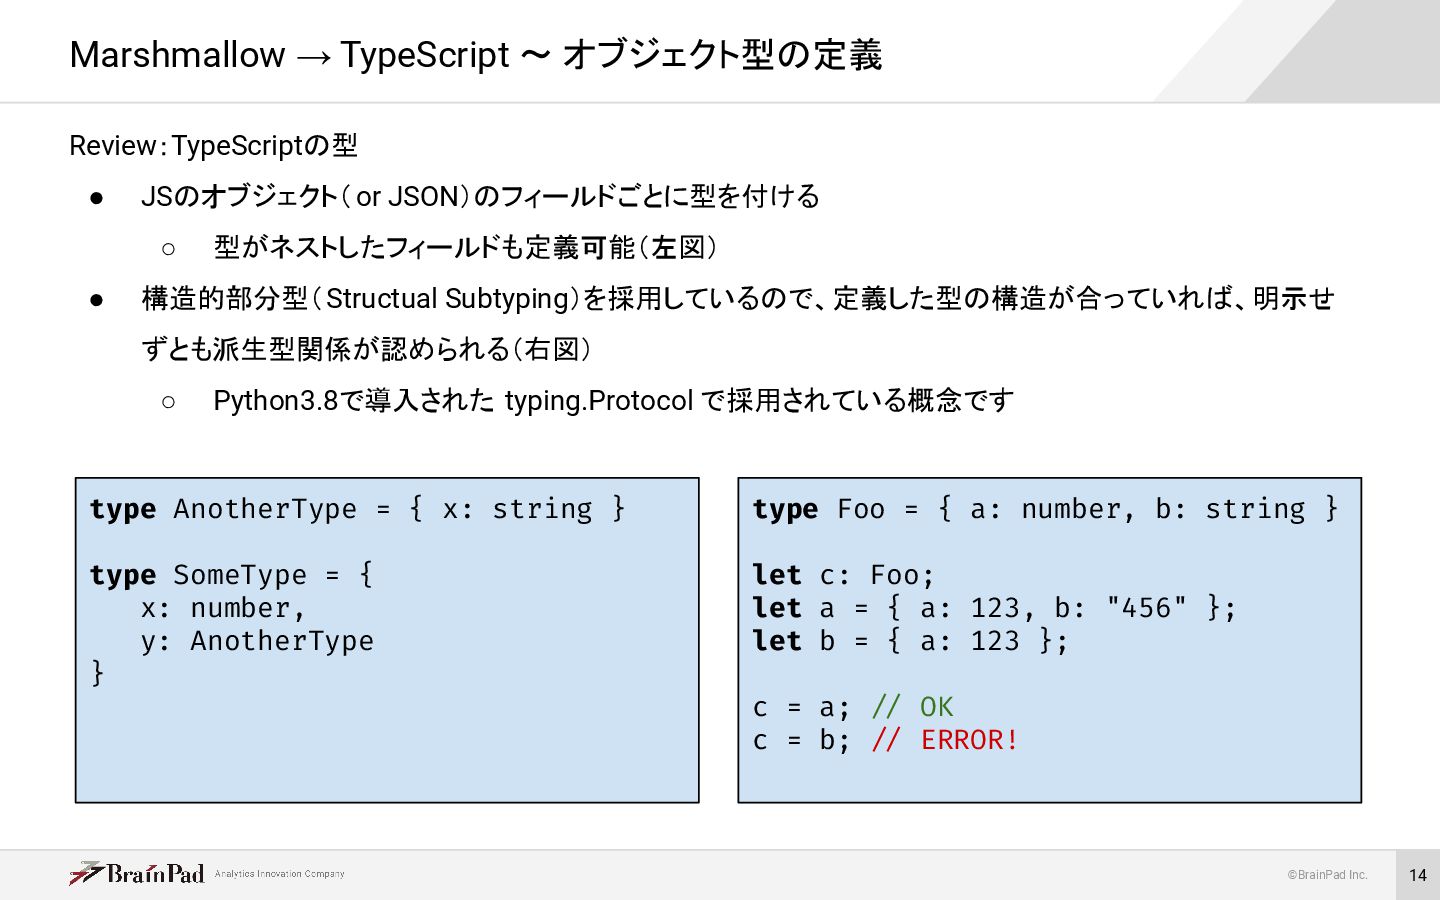This screenshot has height=900, width=1440.
Task: Click the 'Analytics Innovation Company' tagline
Action: point(279,873)
